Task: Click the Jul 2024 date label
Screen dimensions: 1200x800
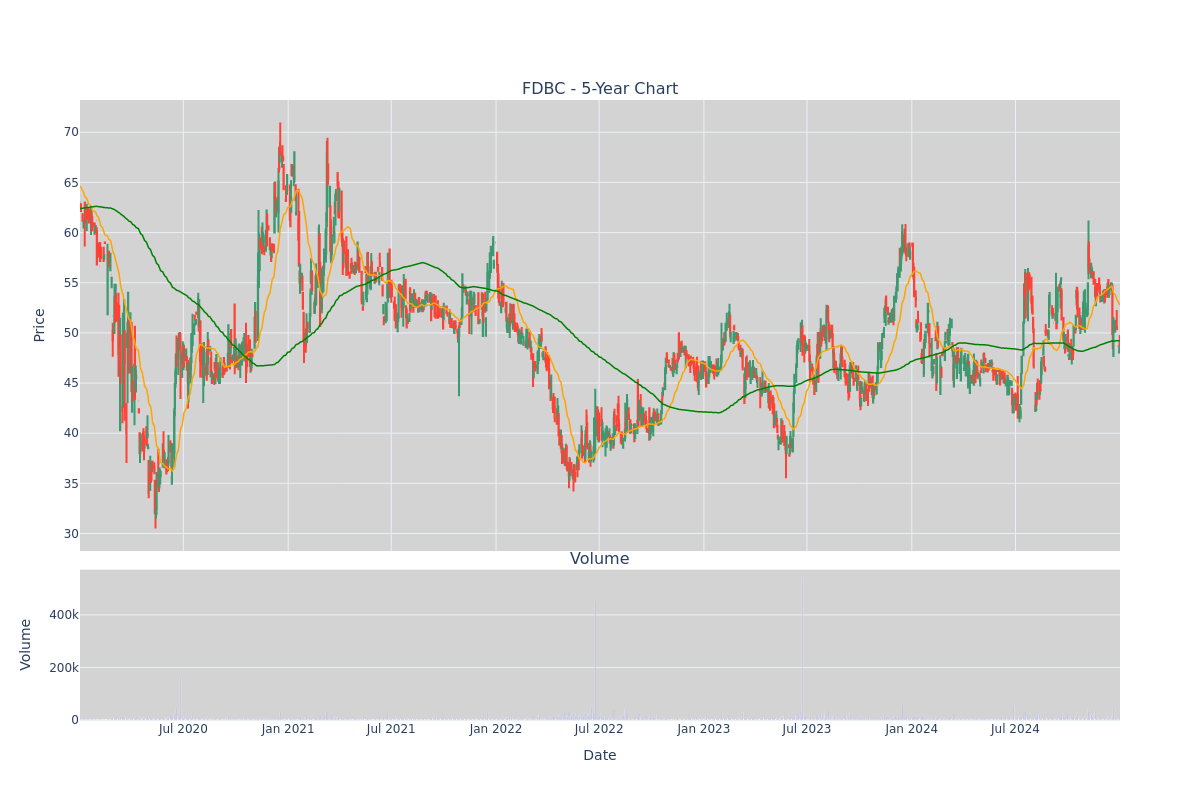Action: pos(1015,729)
